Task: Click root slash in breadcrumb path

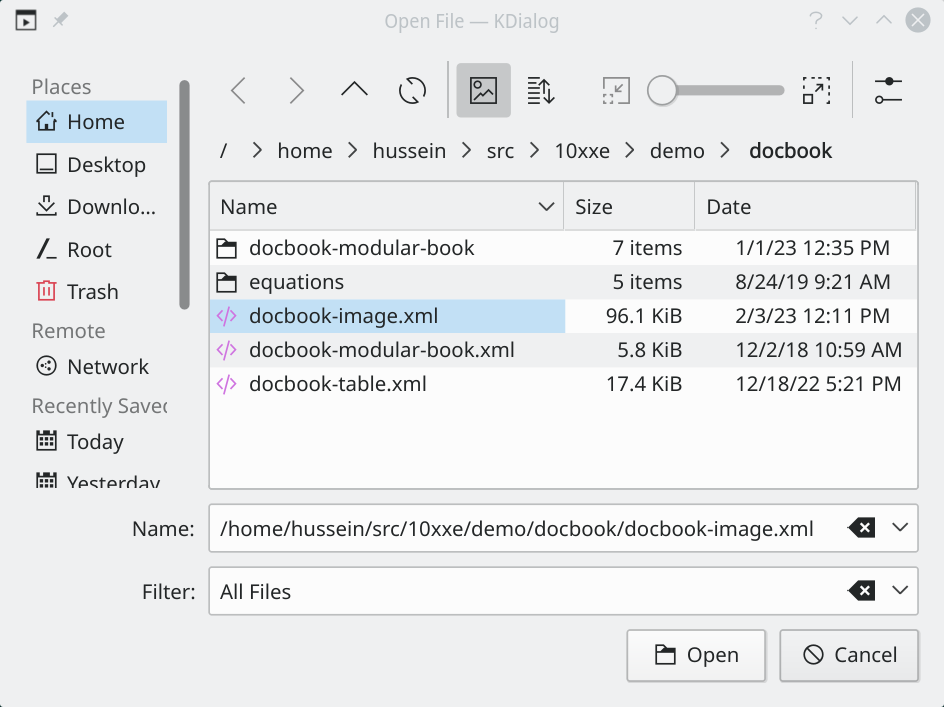Action: 223,151
